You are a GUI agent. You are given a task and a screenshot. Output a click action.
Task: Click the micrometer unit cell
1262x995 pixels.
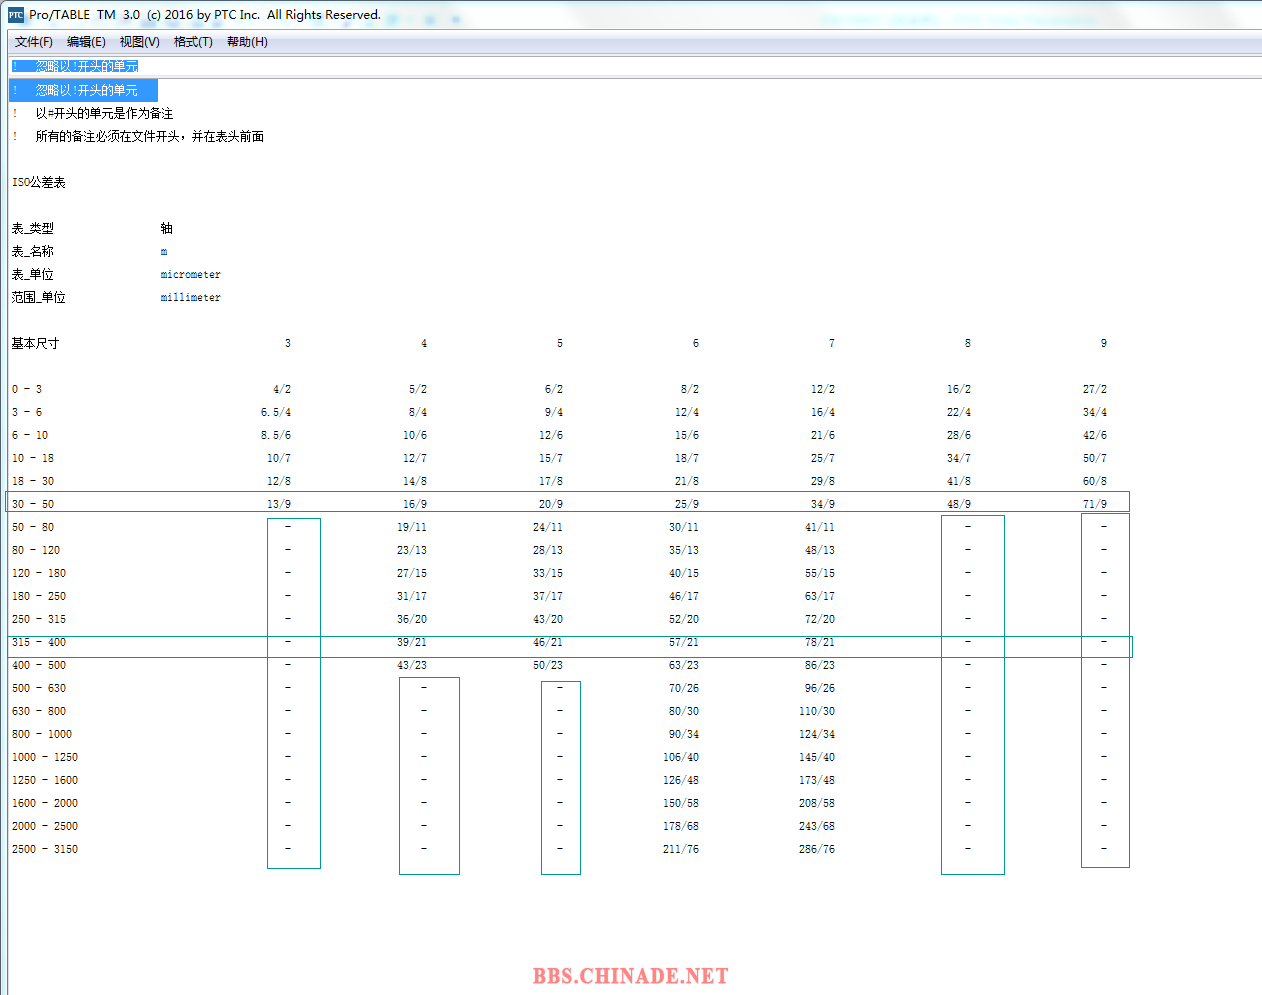tap(190, 274)
